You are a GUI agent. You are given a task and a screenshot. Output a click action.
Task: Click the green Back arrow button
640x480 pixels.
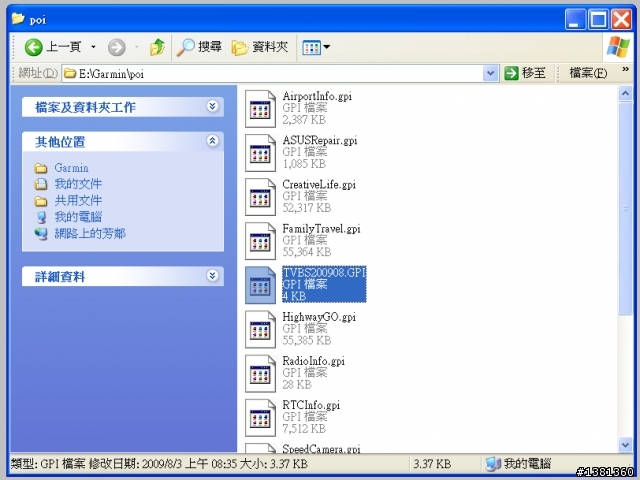pyautogui.click(x=33, y=47)
